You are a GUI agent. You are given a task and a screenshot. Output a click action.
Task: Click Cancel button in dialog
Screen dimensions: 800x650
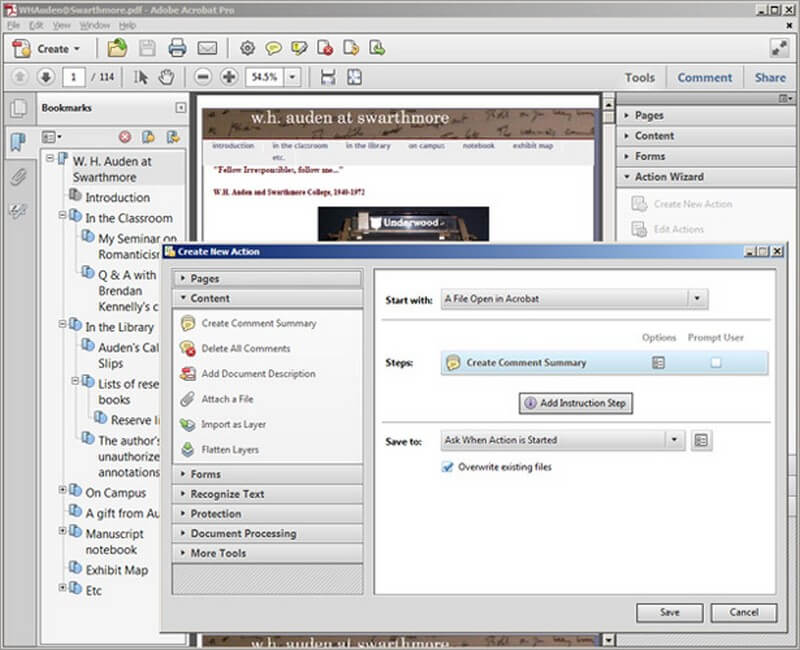[x=743, y=612]
